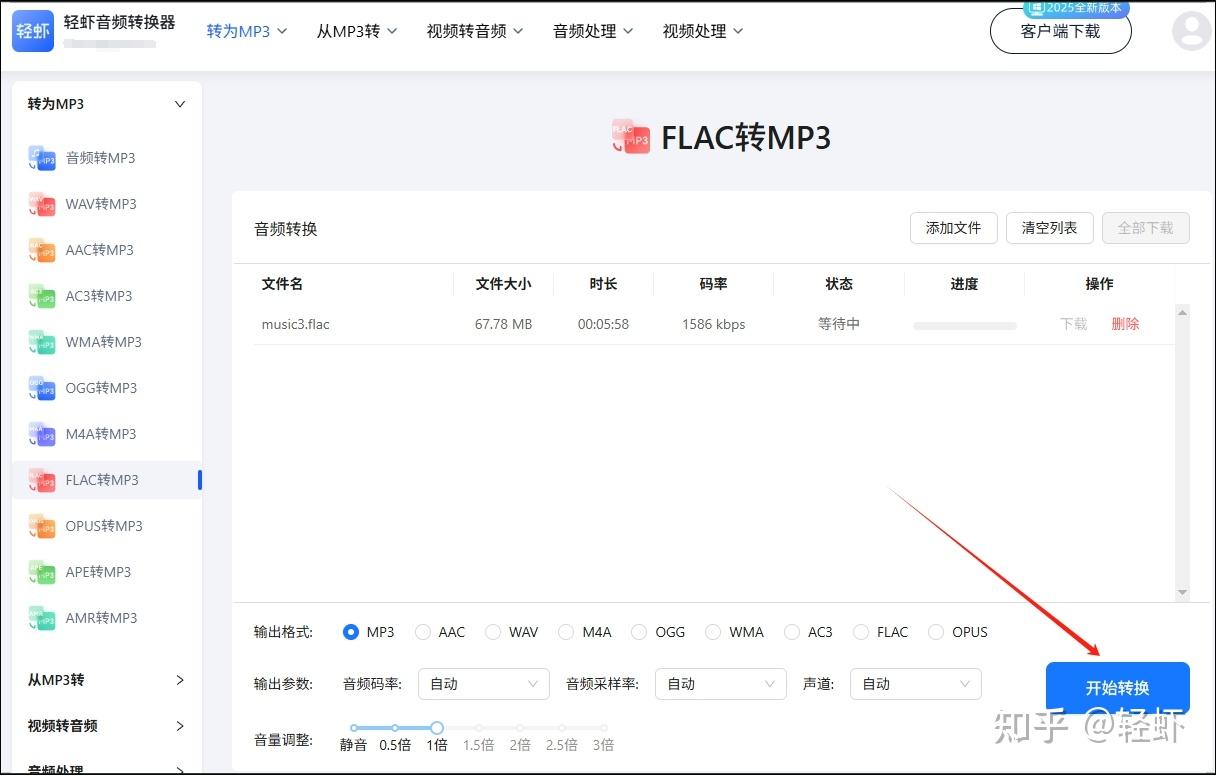The height and width of the screenshot is (775, 1216).
Task: Click the 1586 kbps bitrate cell
Action: 713,324
